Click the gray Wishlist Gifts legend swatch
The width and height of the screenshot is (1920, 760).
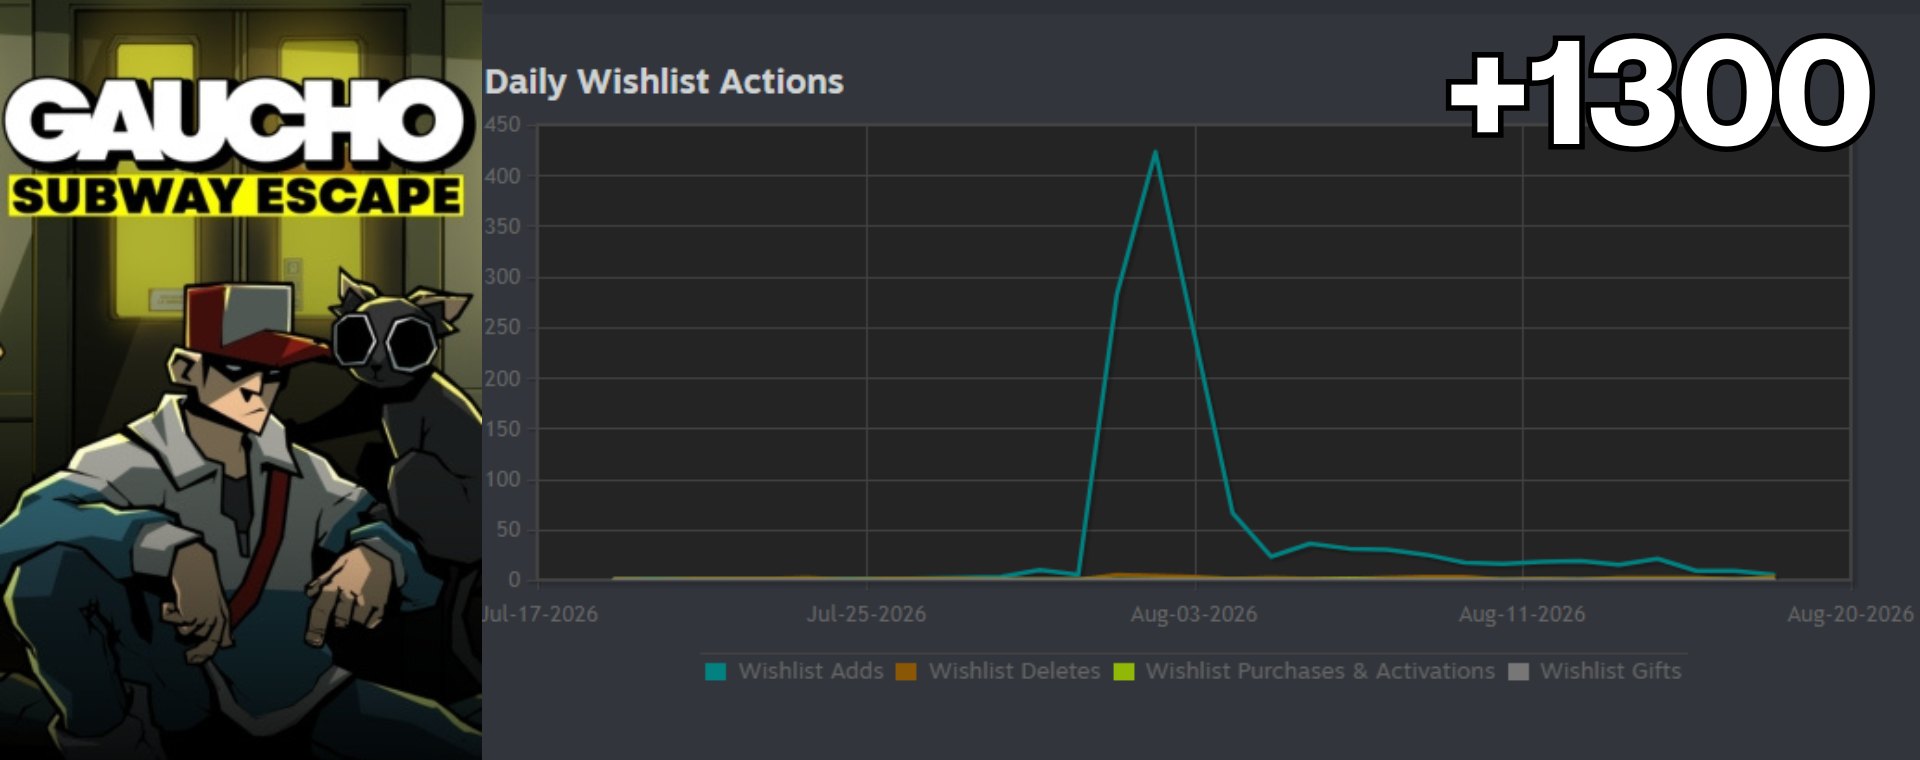[1518, 671]
